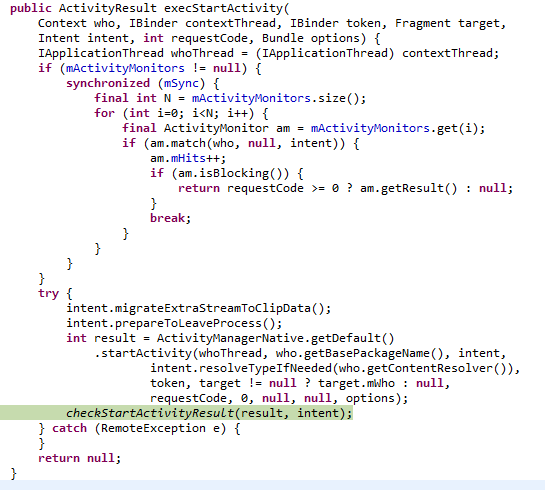Click the getDefault() method call

pos(352,338)
